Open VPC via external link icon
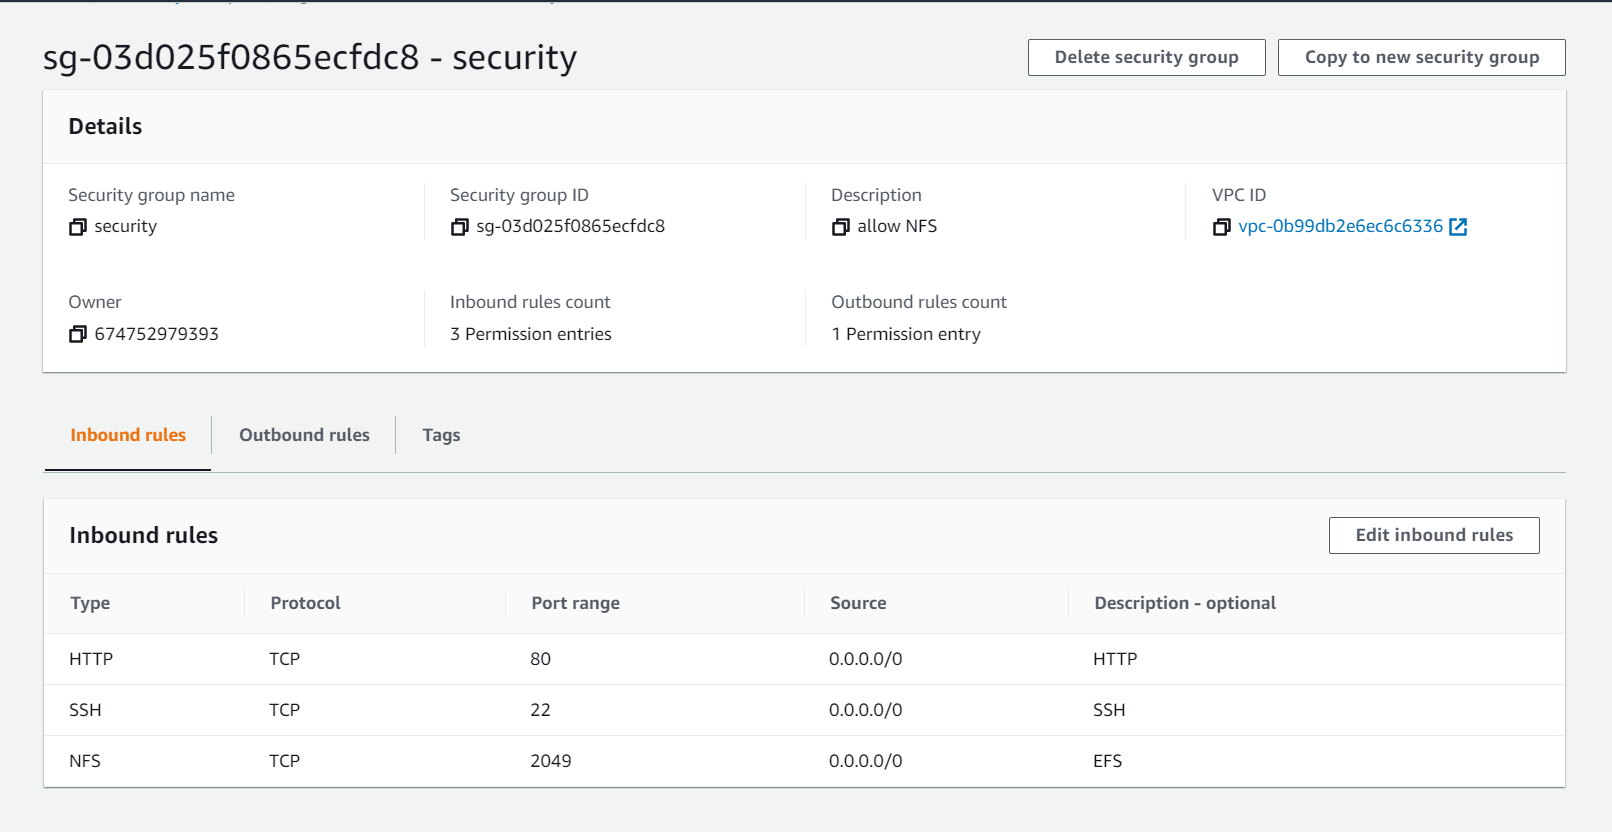Viewport: 1612px width, 832px height. pyautogui.click(x=1459, y=227)
